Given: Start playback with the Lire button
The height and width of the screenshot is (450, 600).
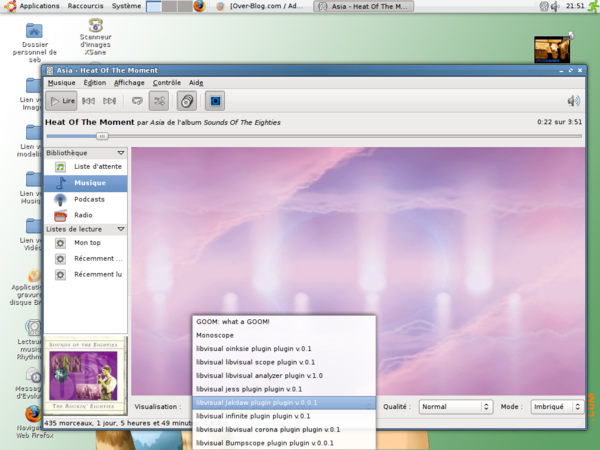Looking at the screenshot, I should (x=62, y=101).
